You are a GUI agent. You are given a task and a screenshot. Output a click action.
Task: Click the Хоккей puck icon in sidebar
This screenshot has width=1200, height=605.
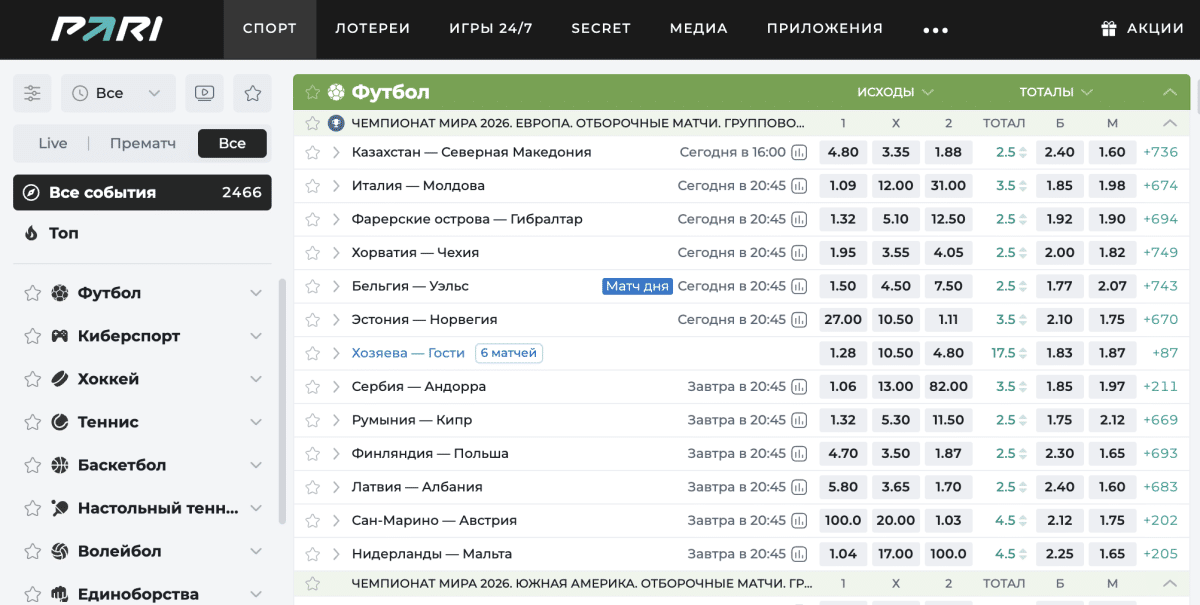60,379
